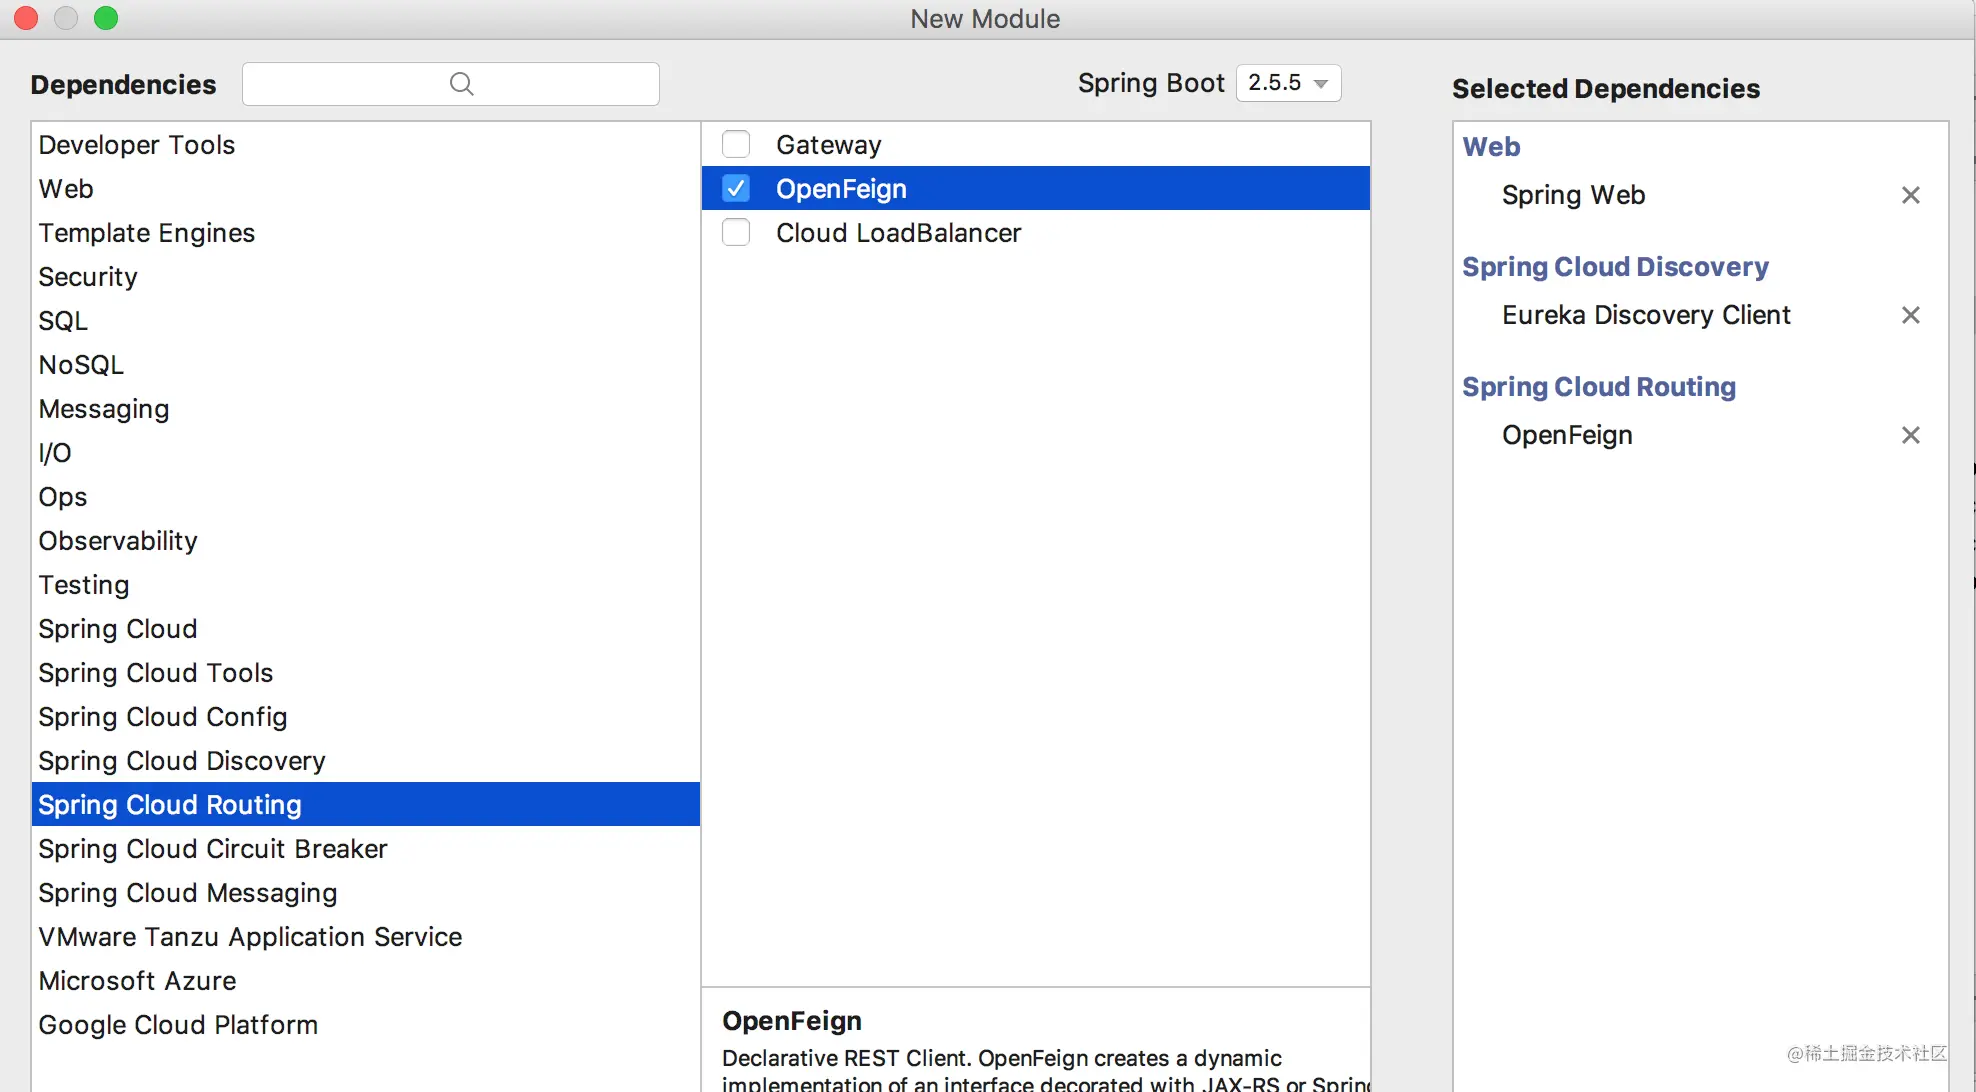Choose VMware Tanzu Application Service category

pyautogui.click(x=366, y=937)
